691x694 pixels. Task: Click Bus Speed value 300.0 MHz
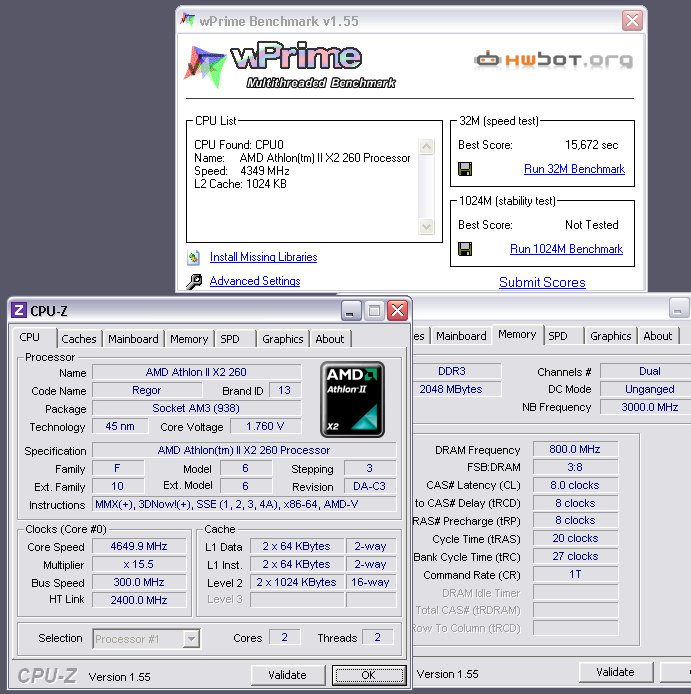[x=139, y=582]
